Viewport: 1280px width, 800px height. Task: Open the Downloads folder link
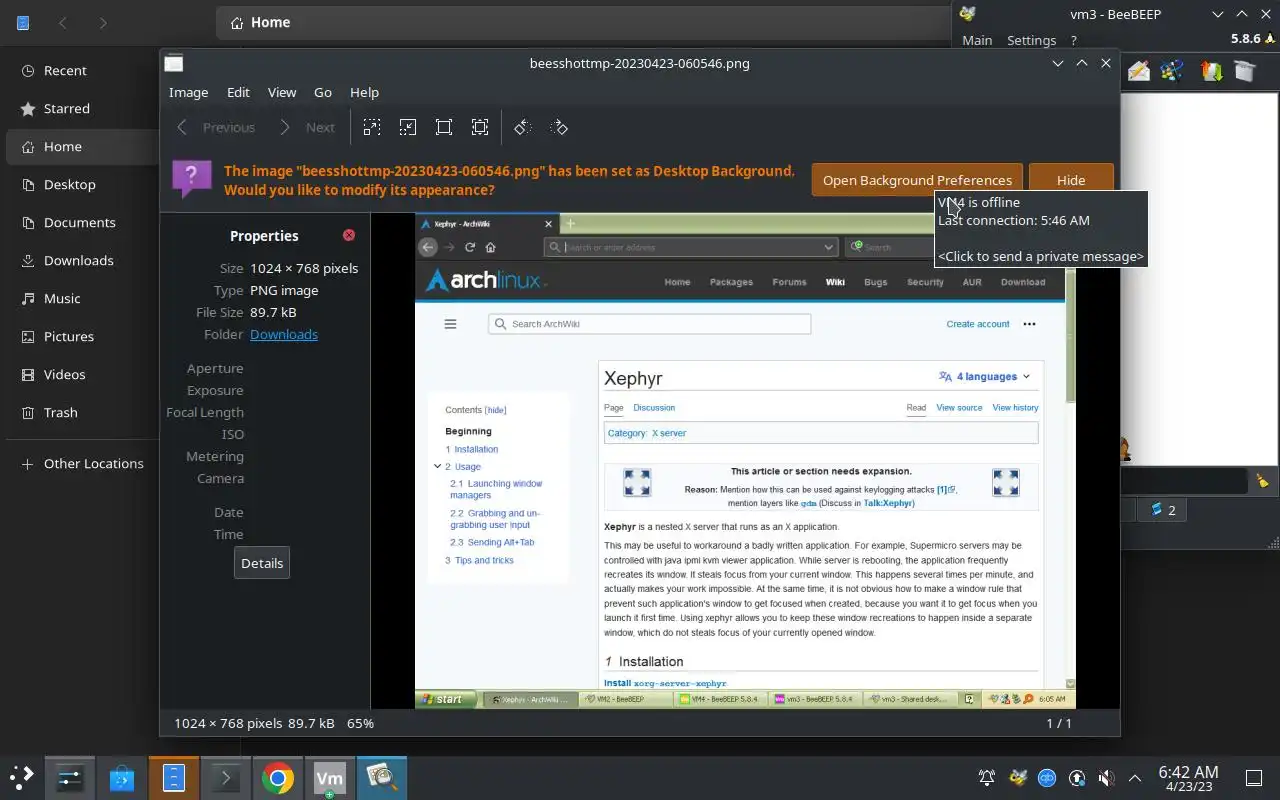pos(284,334)
